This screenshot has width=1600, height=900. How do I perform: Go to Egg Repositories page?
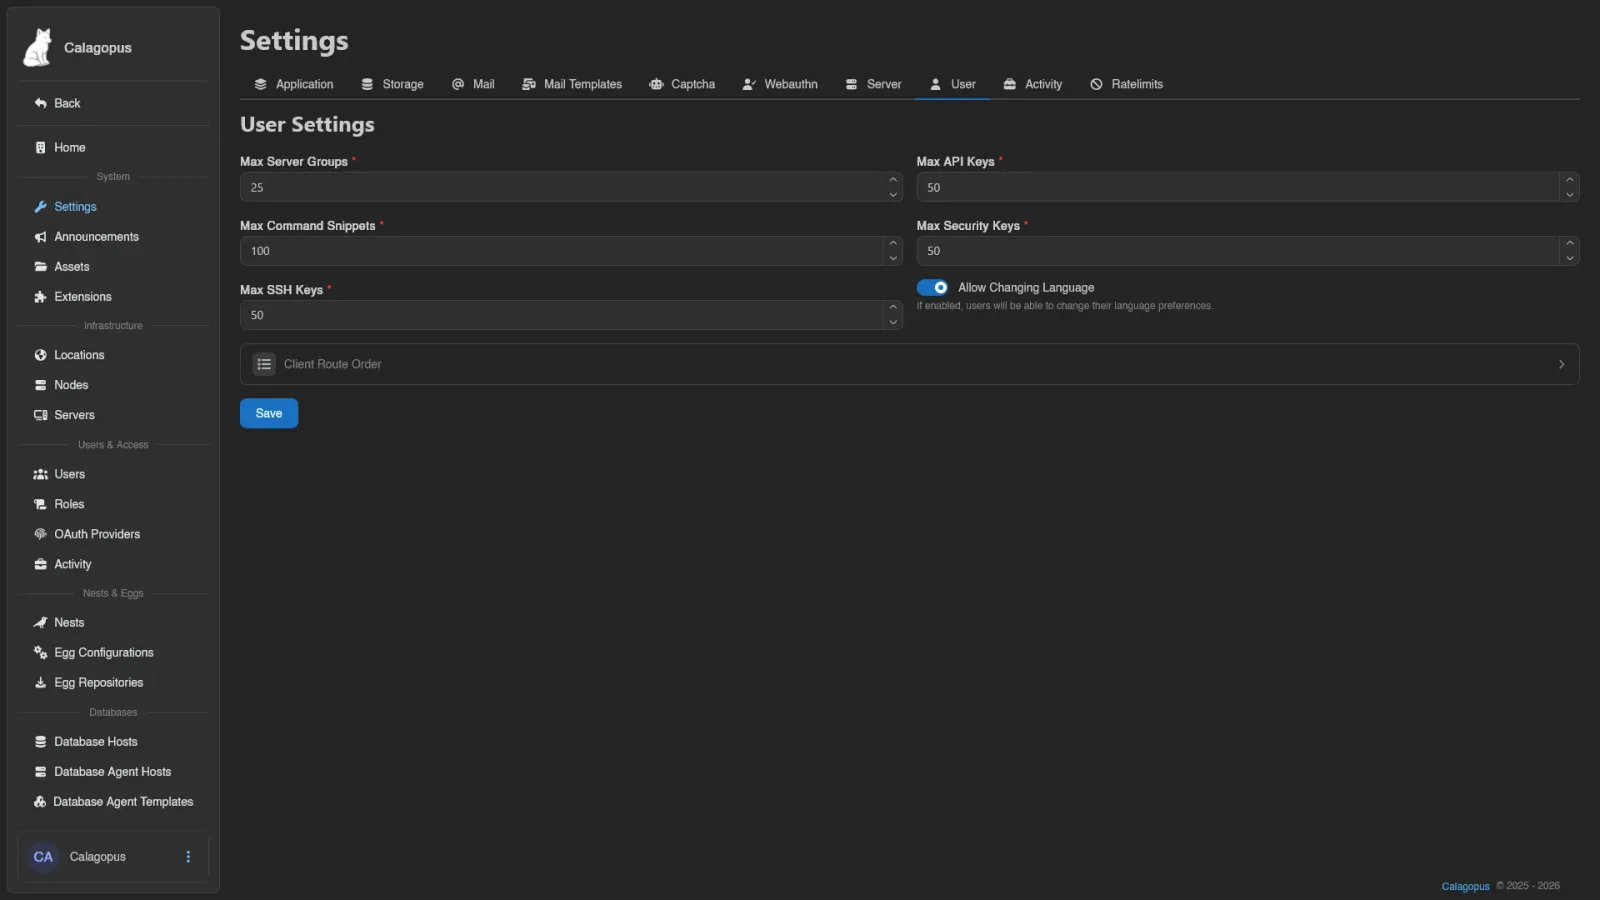pyautogui.click(x=113, y=682)
